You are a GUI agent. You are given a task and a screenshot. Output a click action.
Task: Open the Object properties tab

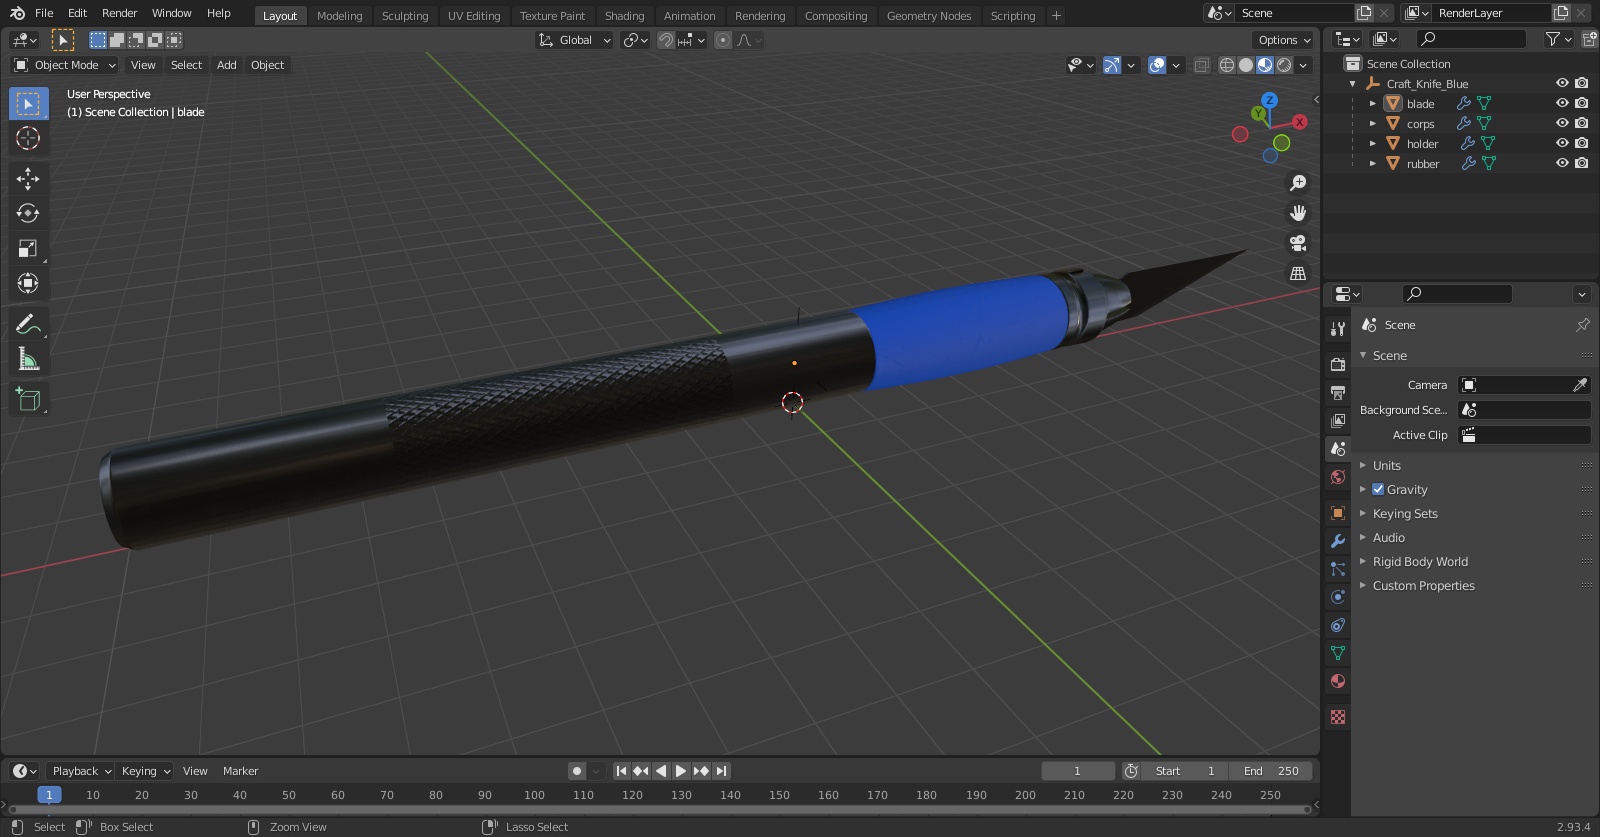pos(1338,513)
